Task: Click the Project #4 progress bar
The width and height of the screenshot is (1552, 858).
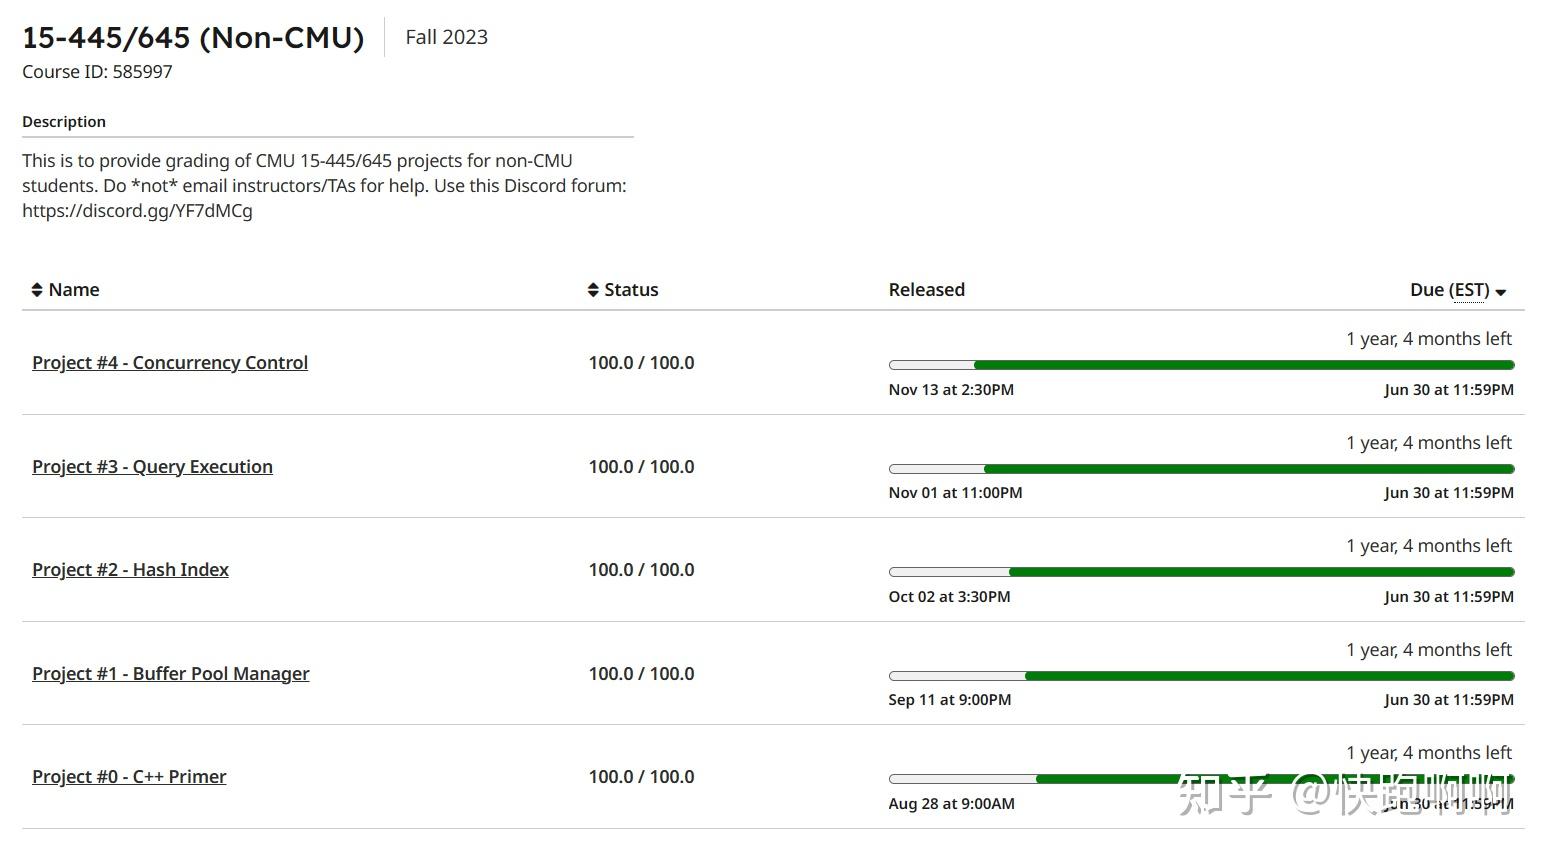Action: click(1200, 364)
